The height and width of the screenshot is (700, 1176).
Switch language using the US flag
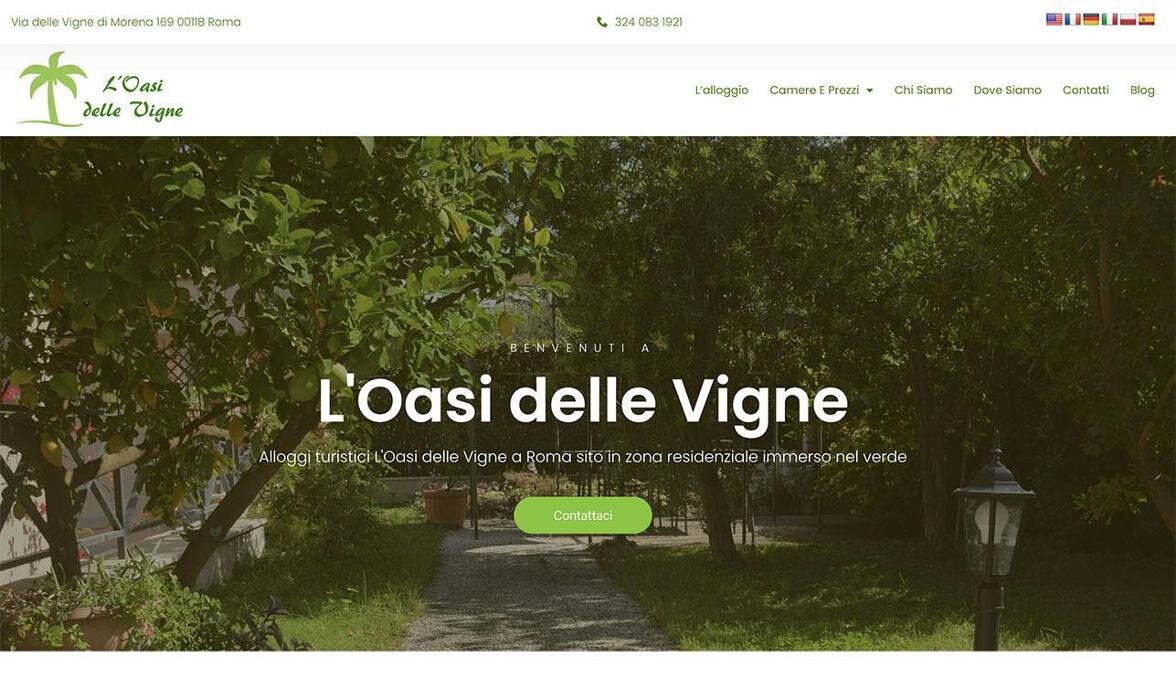[x=1054, y=20]
